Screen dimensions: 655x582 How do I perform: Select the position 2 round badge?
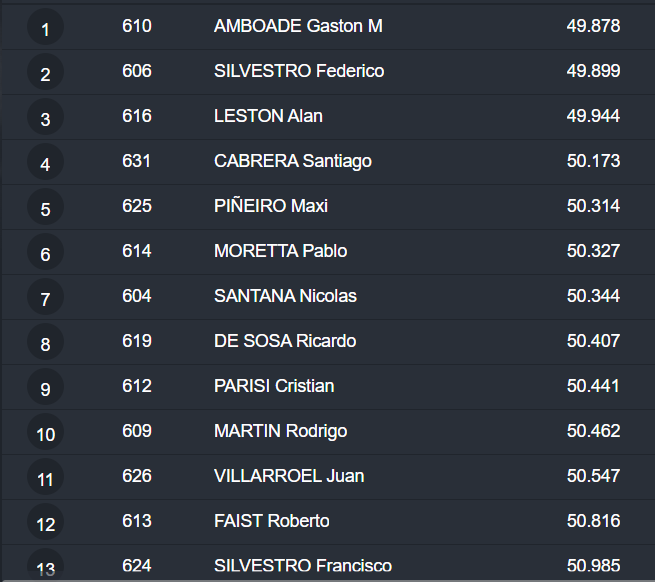[45, 74]
